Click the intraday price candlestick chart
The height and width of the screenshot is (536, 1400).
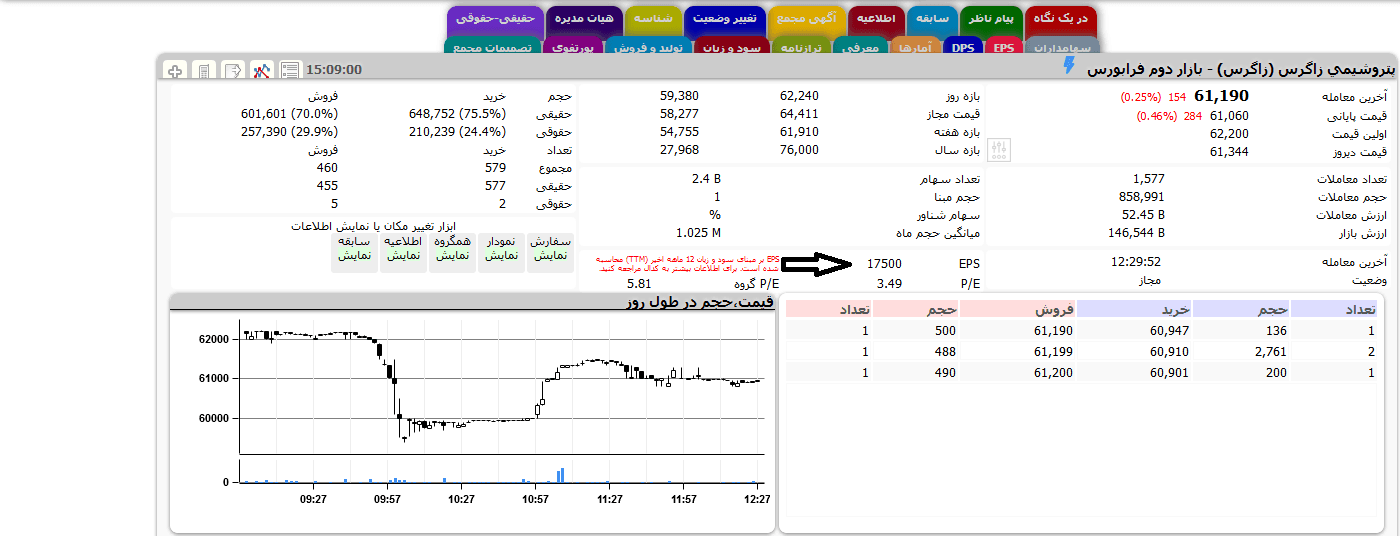click(503, 388)
